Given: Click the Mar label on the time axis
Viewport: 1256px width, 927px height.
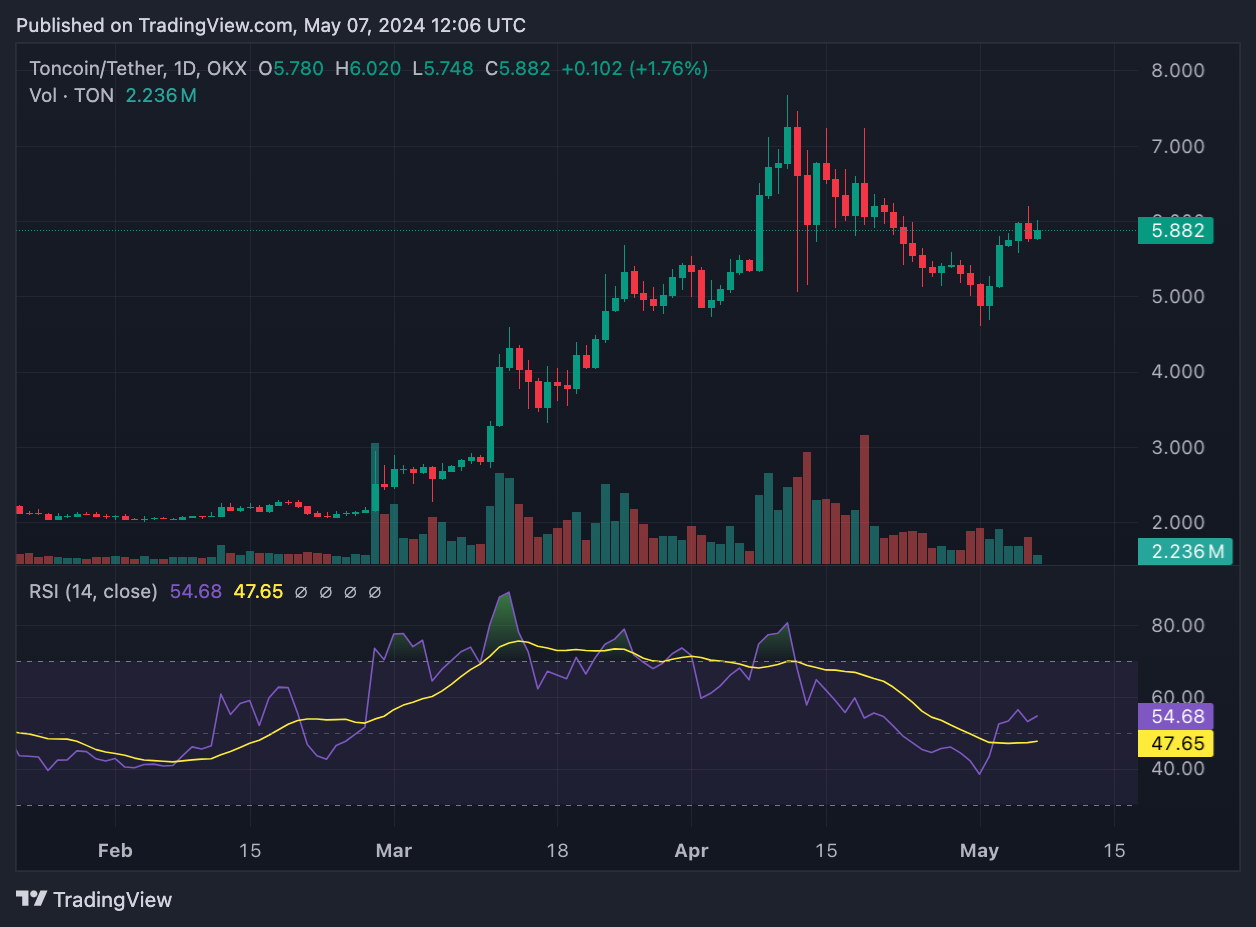Looking at the screenshot, I should coord(394,851).
